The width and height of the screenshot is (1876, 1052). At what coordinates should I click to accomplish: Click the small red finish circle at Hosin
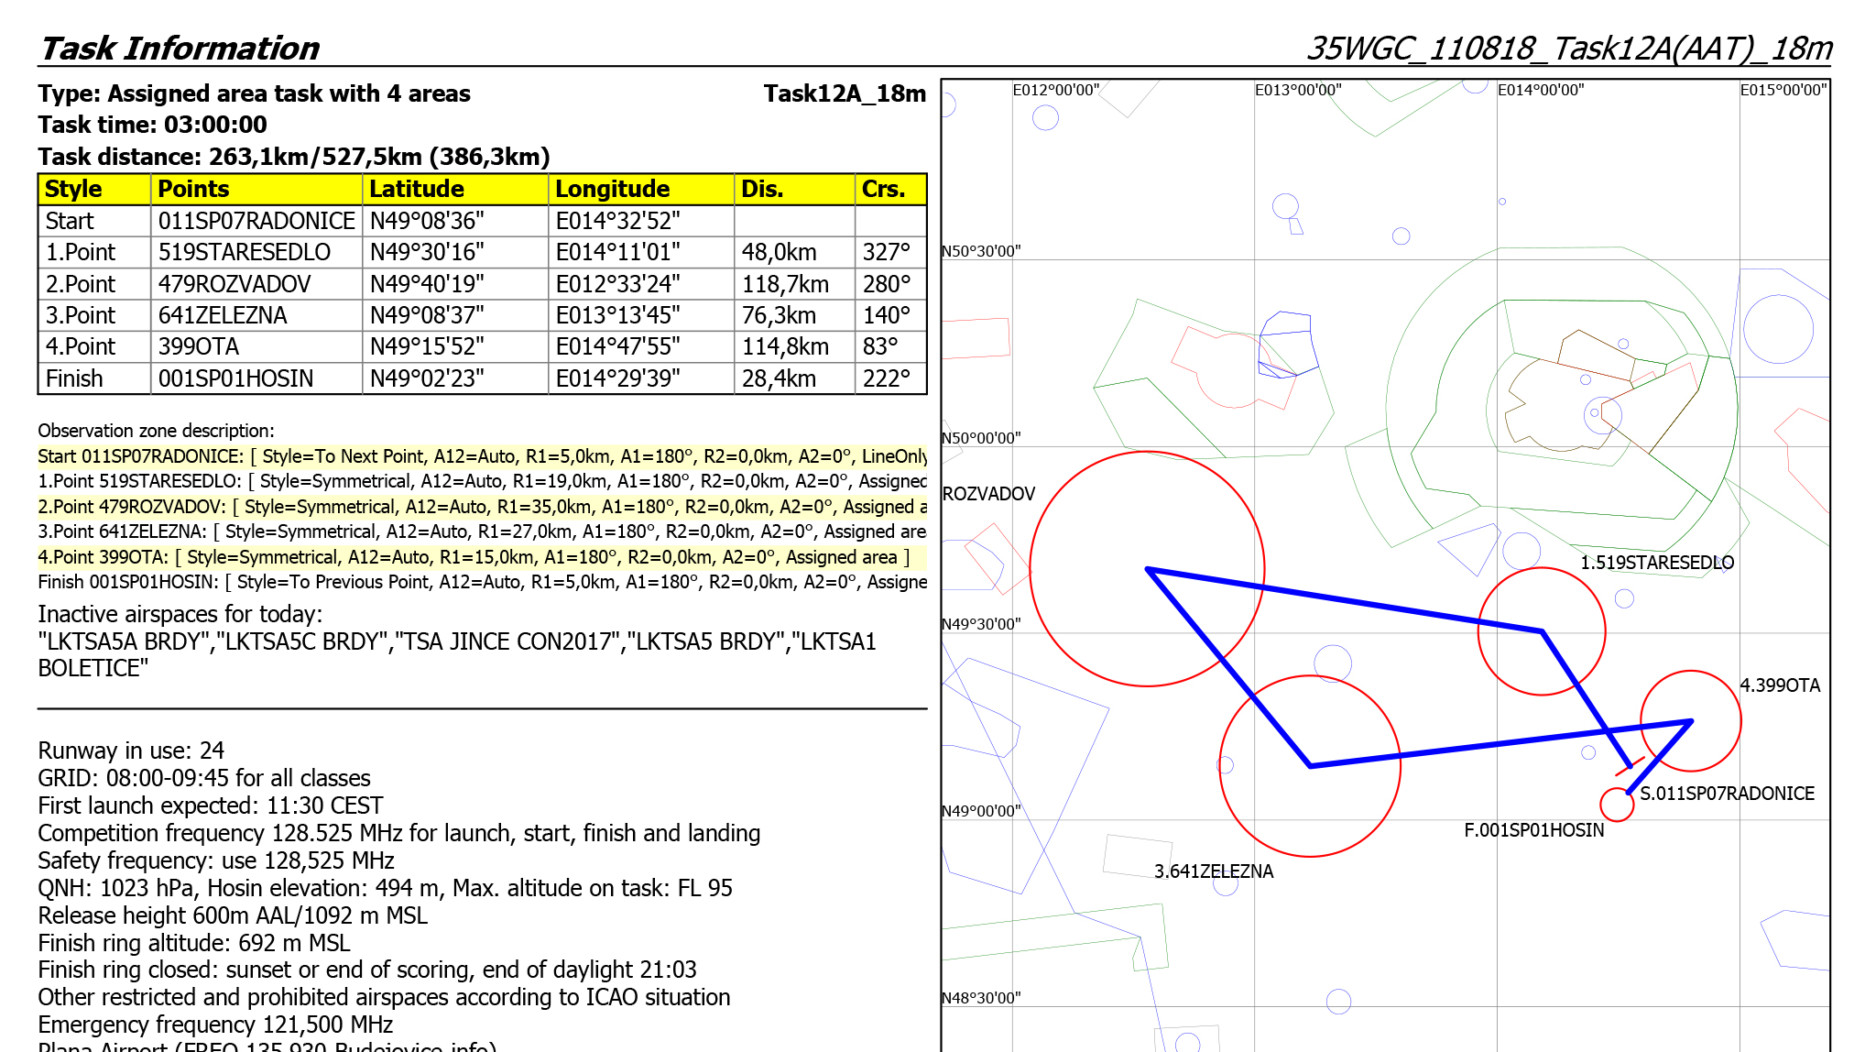(x=1616, y=804)
